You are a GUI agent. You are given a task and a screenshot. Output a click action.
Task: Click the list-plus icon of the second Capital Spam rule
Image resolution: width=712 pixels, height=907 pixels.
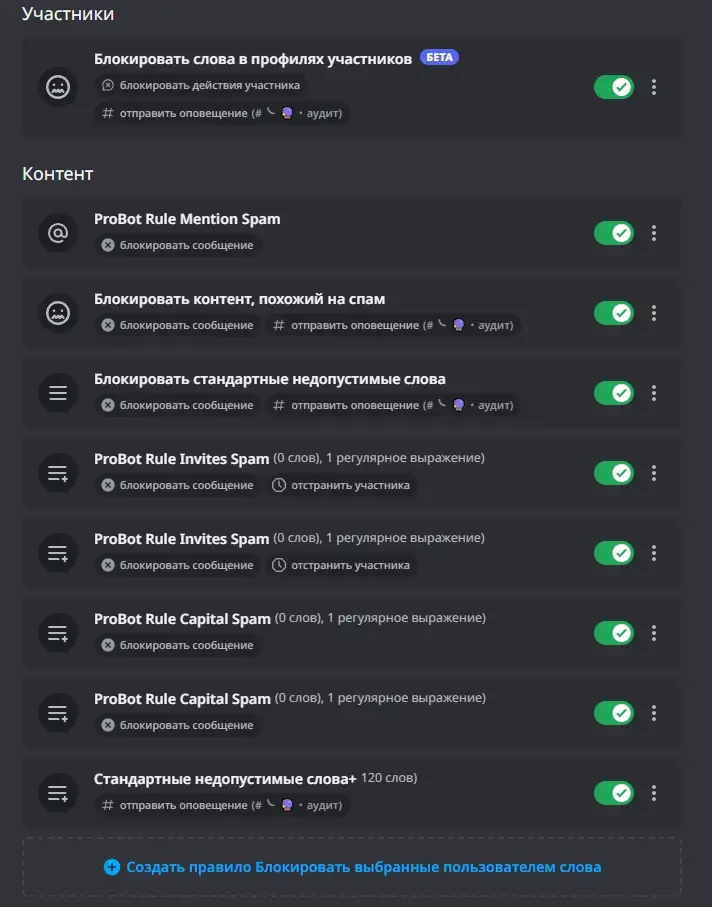pos(58,713)
